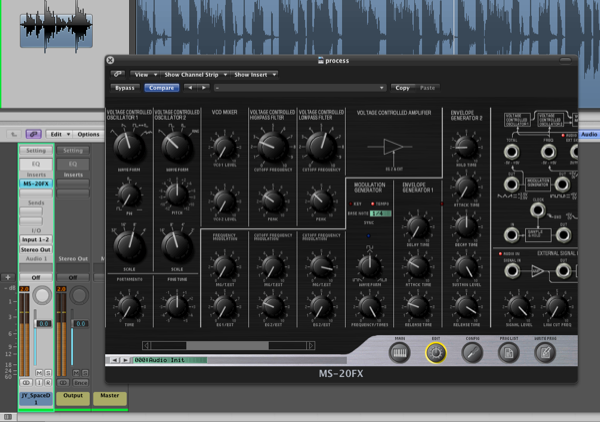Click the purple link icon in mixer toolbar
Viewport: 600px width, 422px height.
[x=33, y=134]
